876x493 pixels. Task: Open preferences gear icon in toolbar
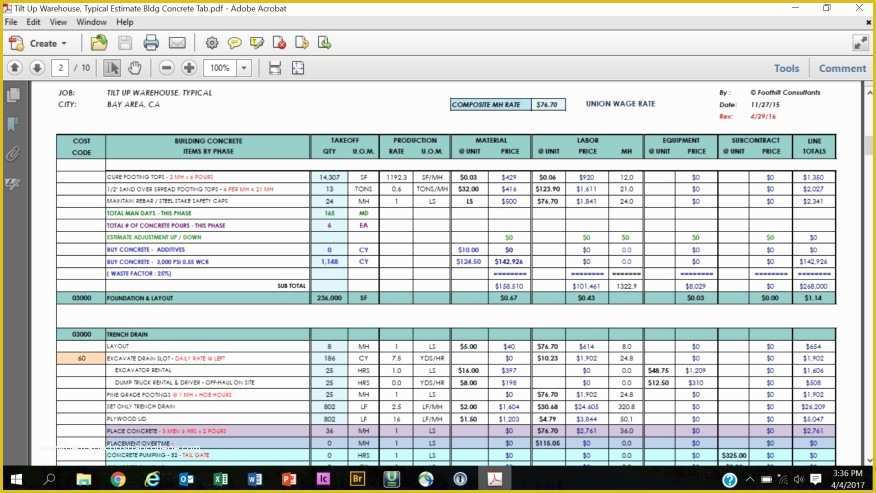tap(212, 43)
